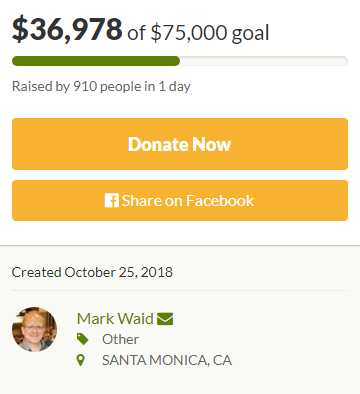Open the envelope icon to contact Mark Waid
Screen dimensions: 360x394
point(165,319)
